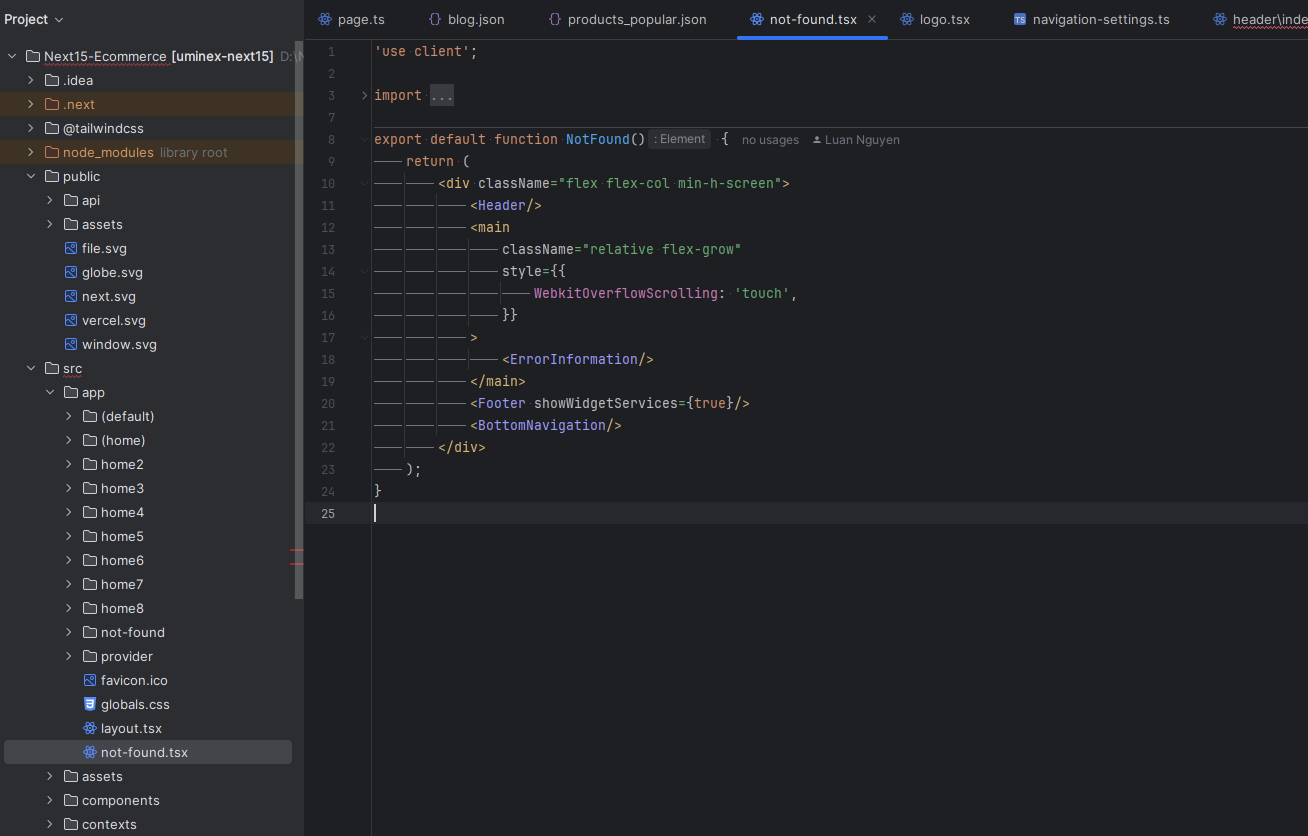Expand the components folder
The width and height of the screenshot is (1308, 836).
click(49, 800)
